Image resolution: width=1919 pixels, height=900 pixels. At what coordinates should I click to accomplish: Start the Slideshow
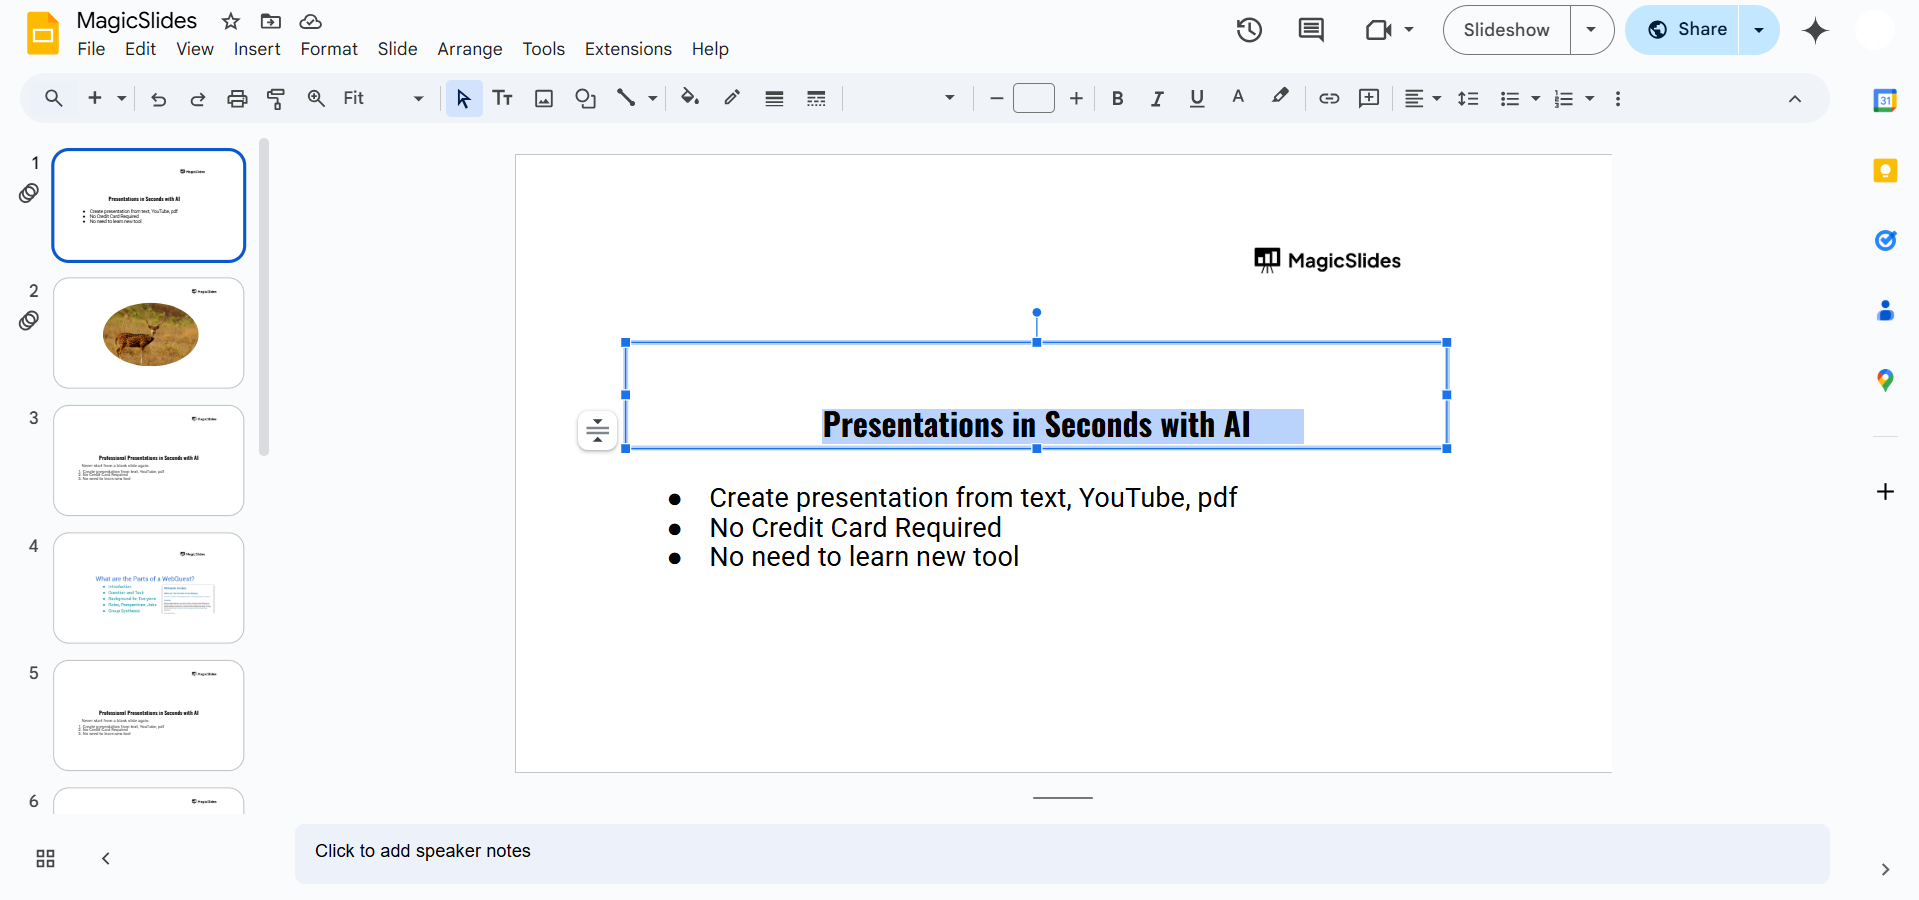(x=1506, y=30)
